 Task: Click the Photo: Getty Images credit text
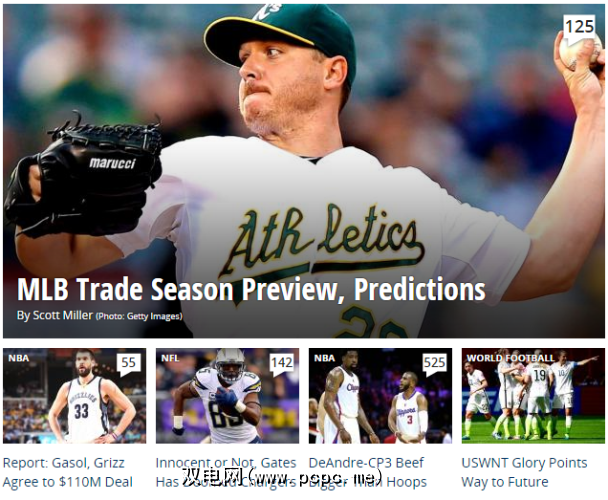point(139,317)
